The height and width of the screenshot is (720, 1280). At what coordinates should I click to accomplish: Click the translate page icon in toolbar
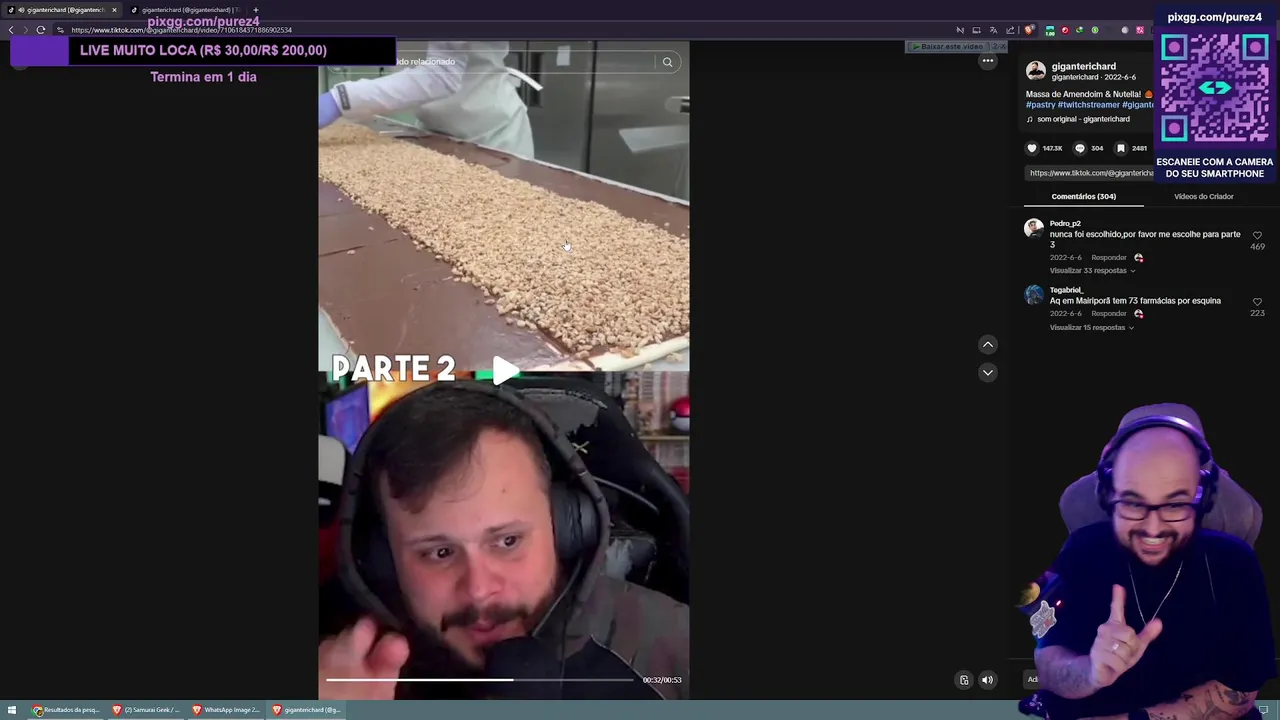(993, 30)
